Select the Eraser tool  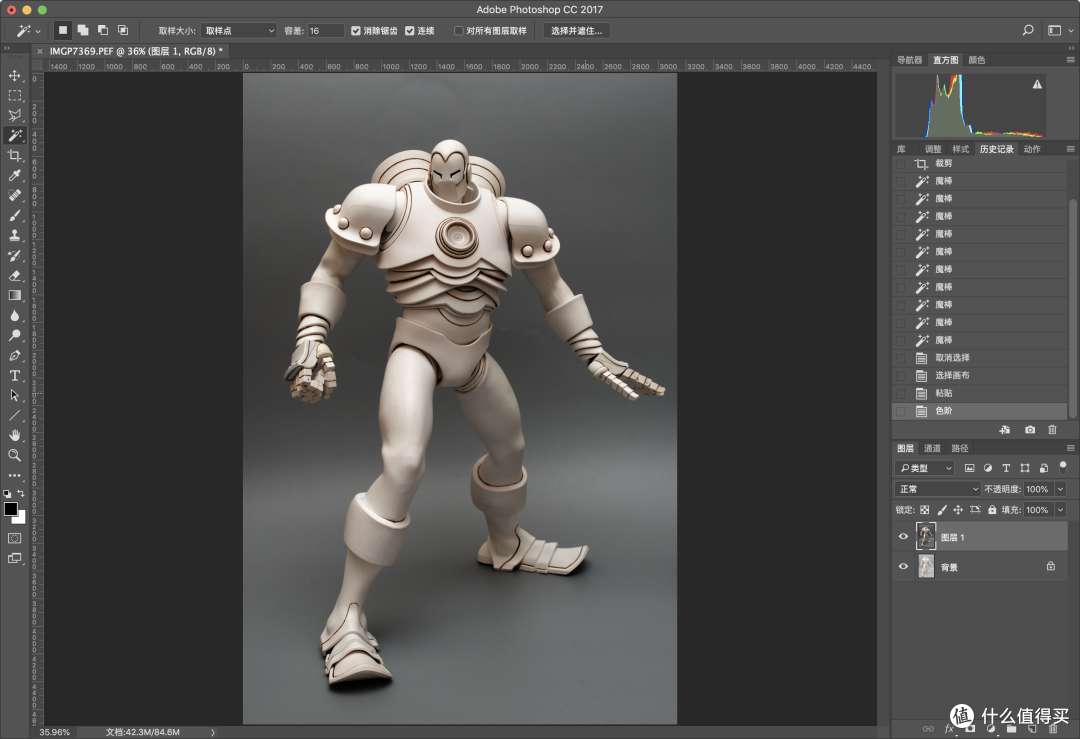[x=14, y=275]
